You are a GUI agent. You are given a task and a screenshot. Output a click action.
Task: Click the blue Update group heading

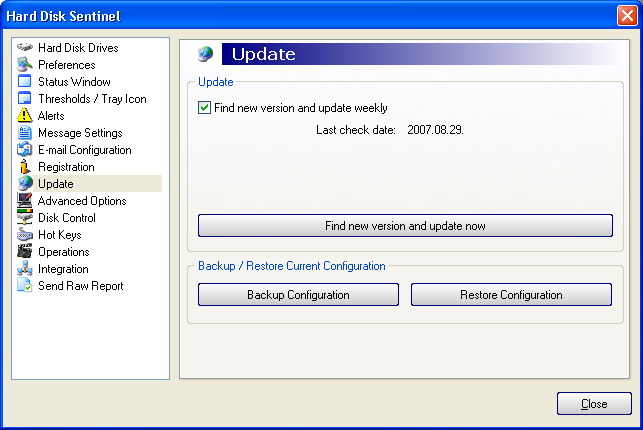click(216, 82)
